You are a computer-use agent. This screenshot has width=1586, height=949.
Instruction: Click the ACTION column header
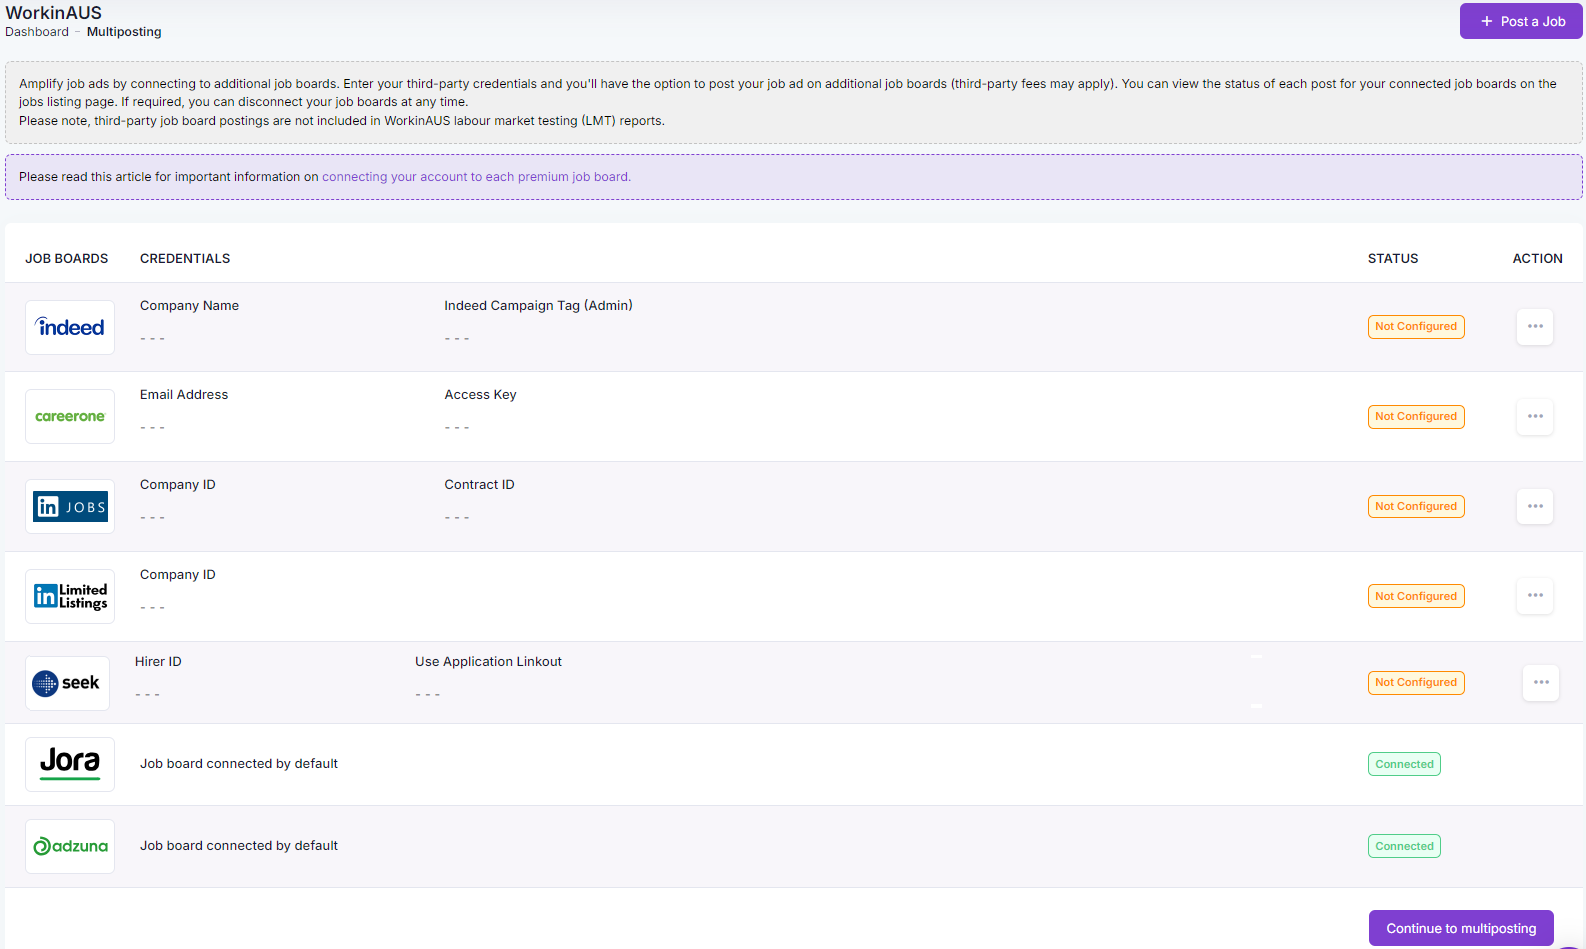tap(1537, 259)
